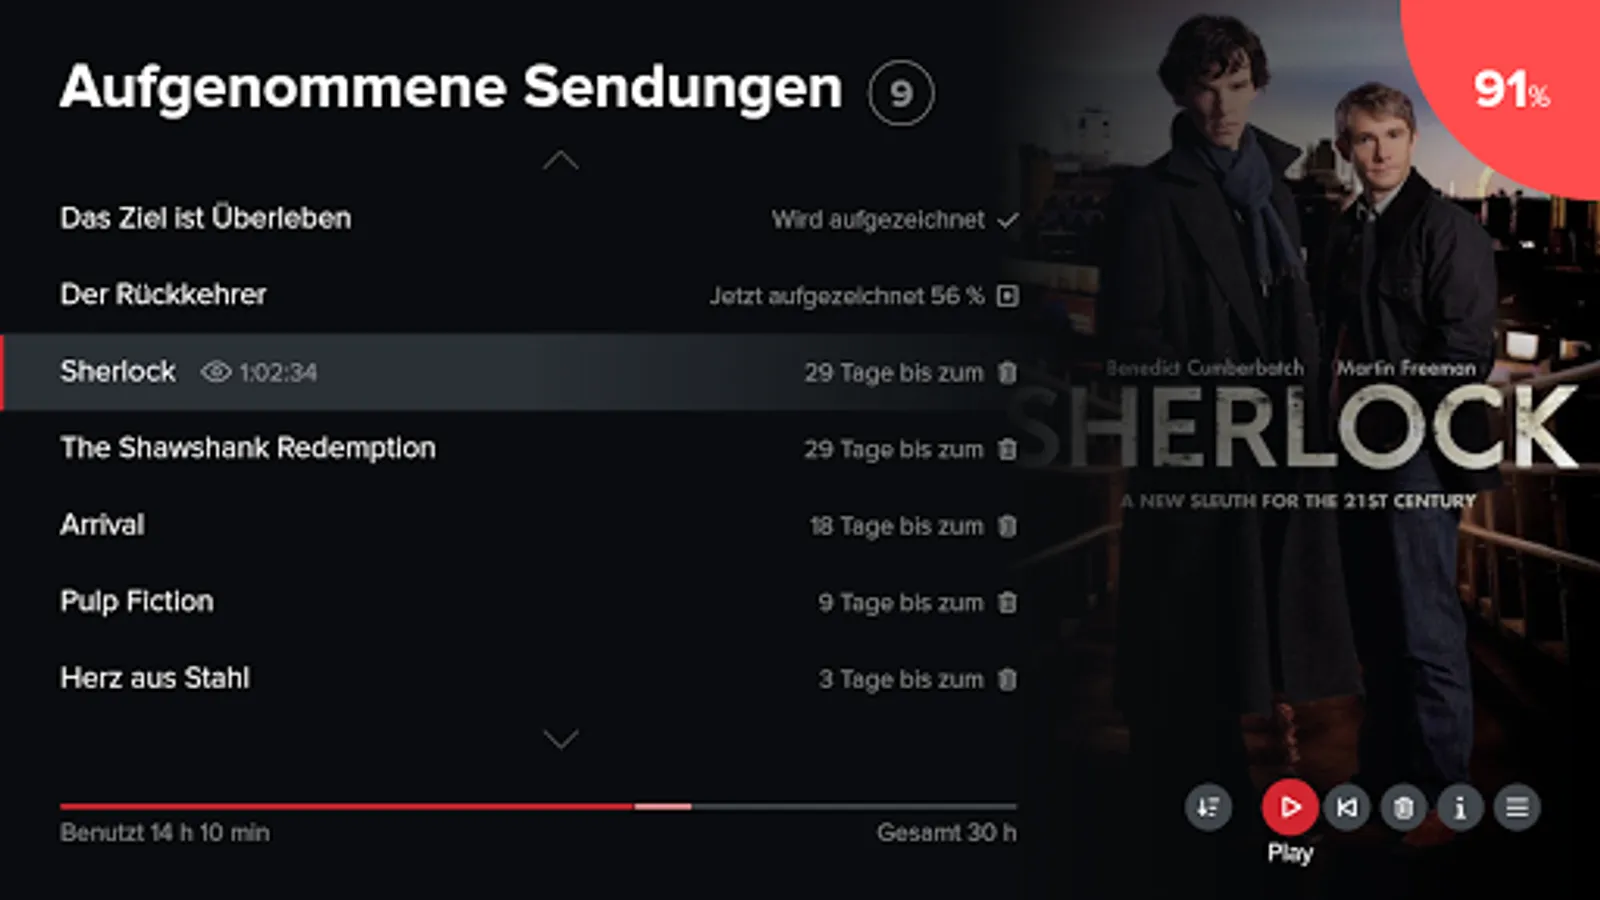This screenshot has height=900, width=1600.
Task: Delete the Sherlock recording via row trash icon
Action: pos(1007,372)
